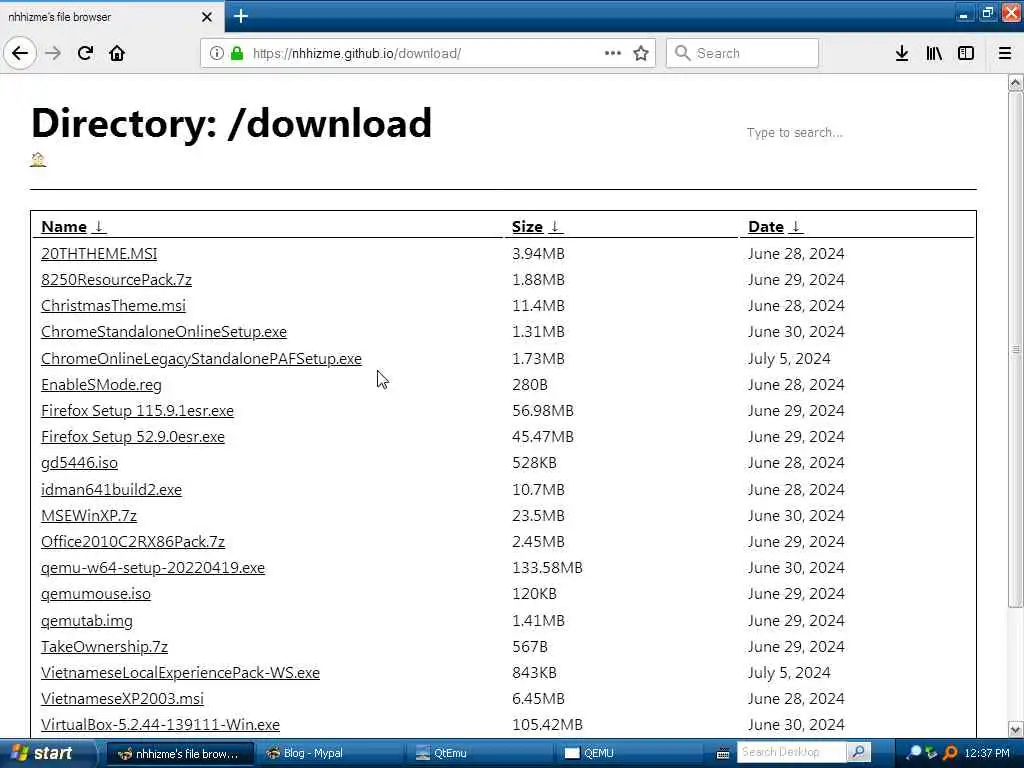Switch to Blog - Mypal taskbar window
The height and width of the screenshot is (768, 1024).
(x=330, y=753)
